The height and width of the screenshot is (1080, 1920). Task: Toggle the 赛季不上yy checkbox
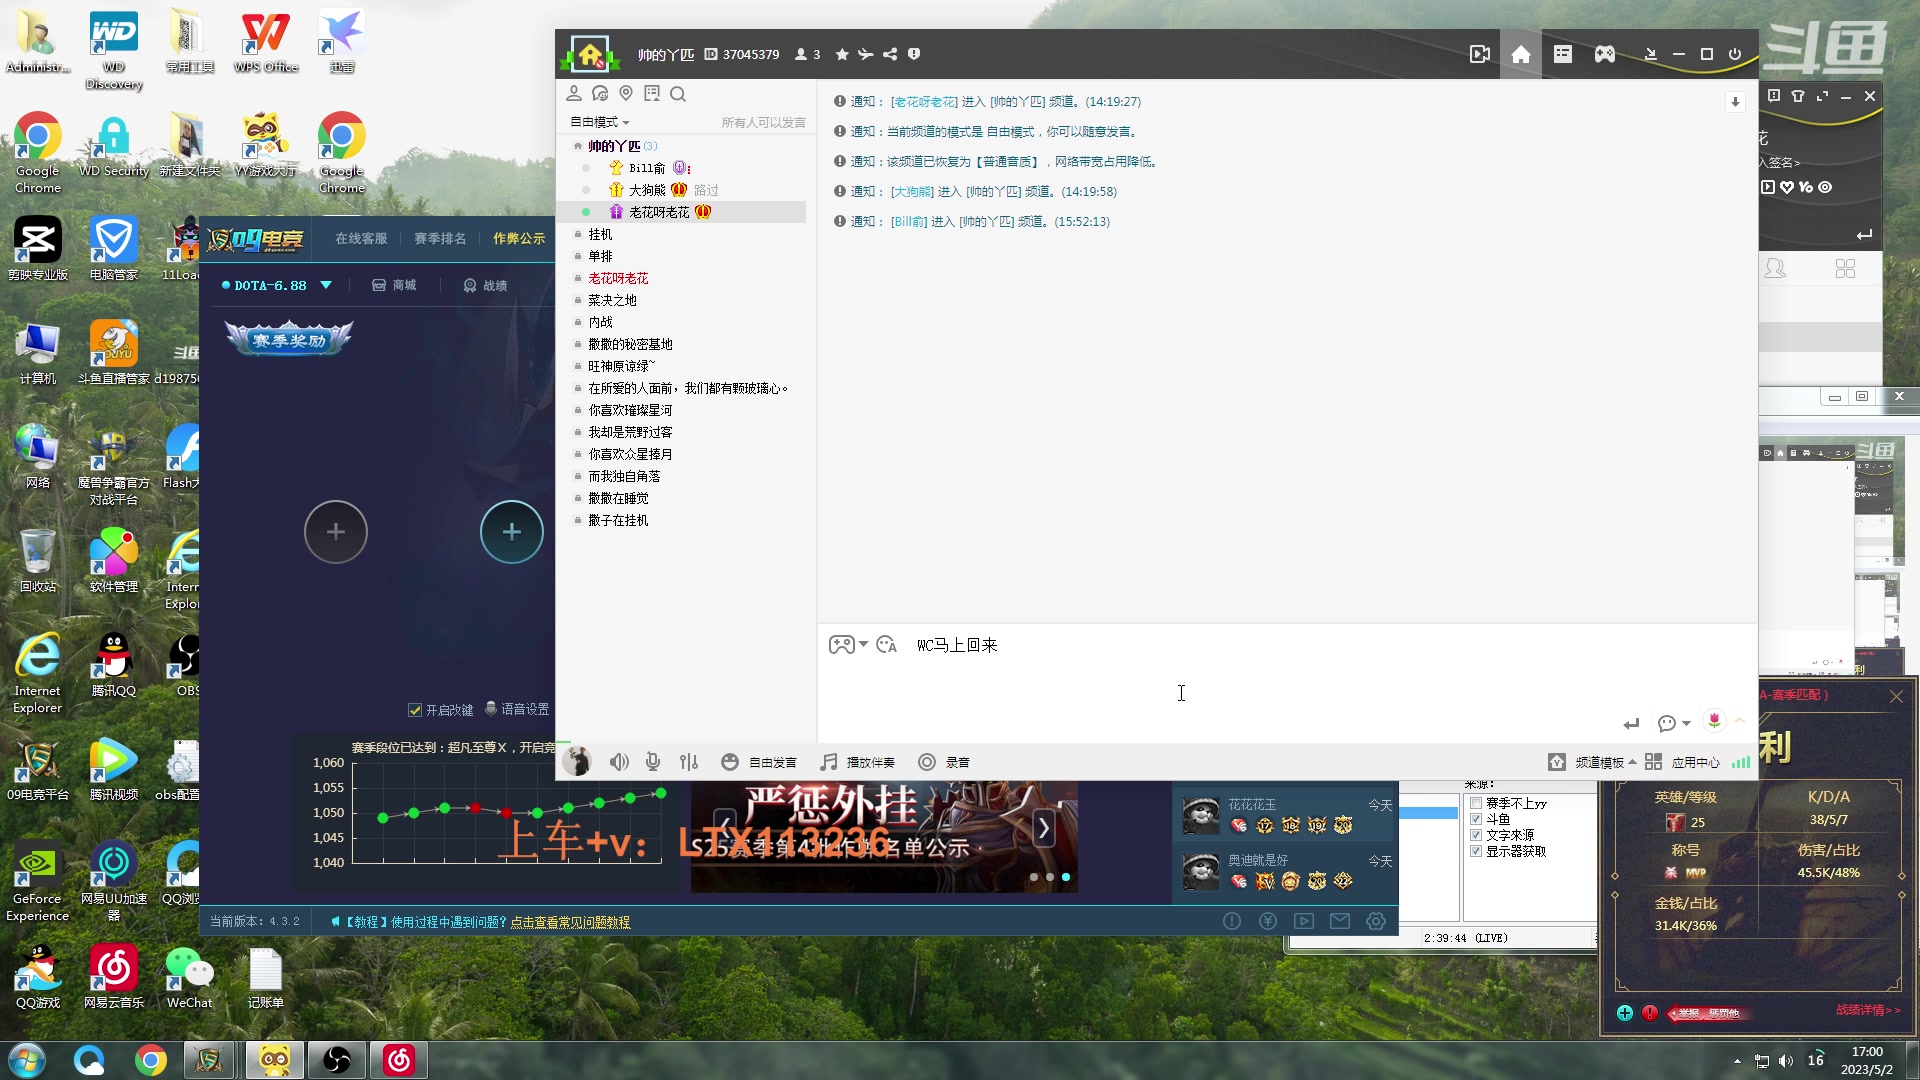pos(1476,803)
